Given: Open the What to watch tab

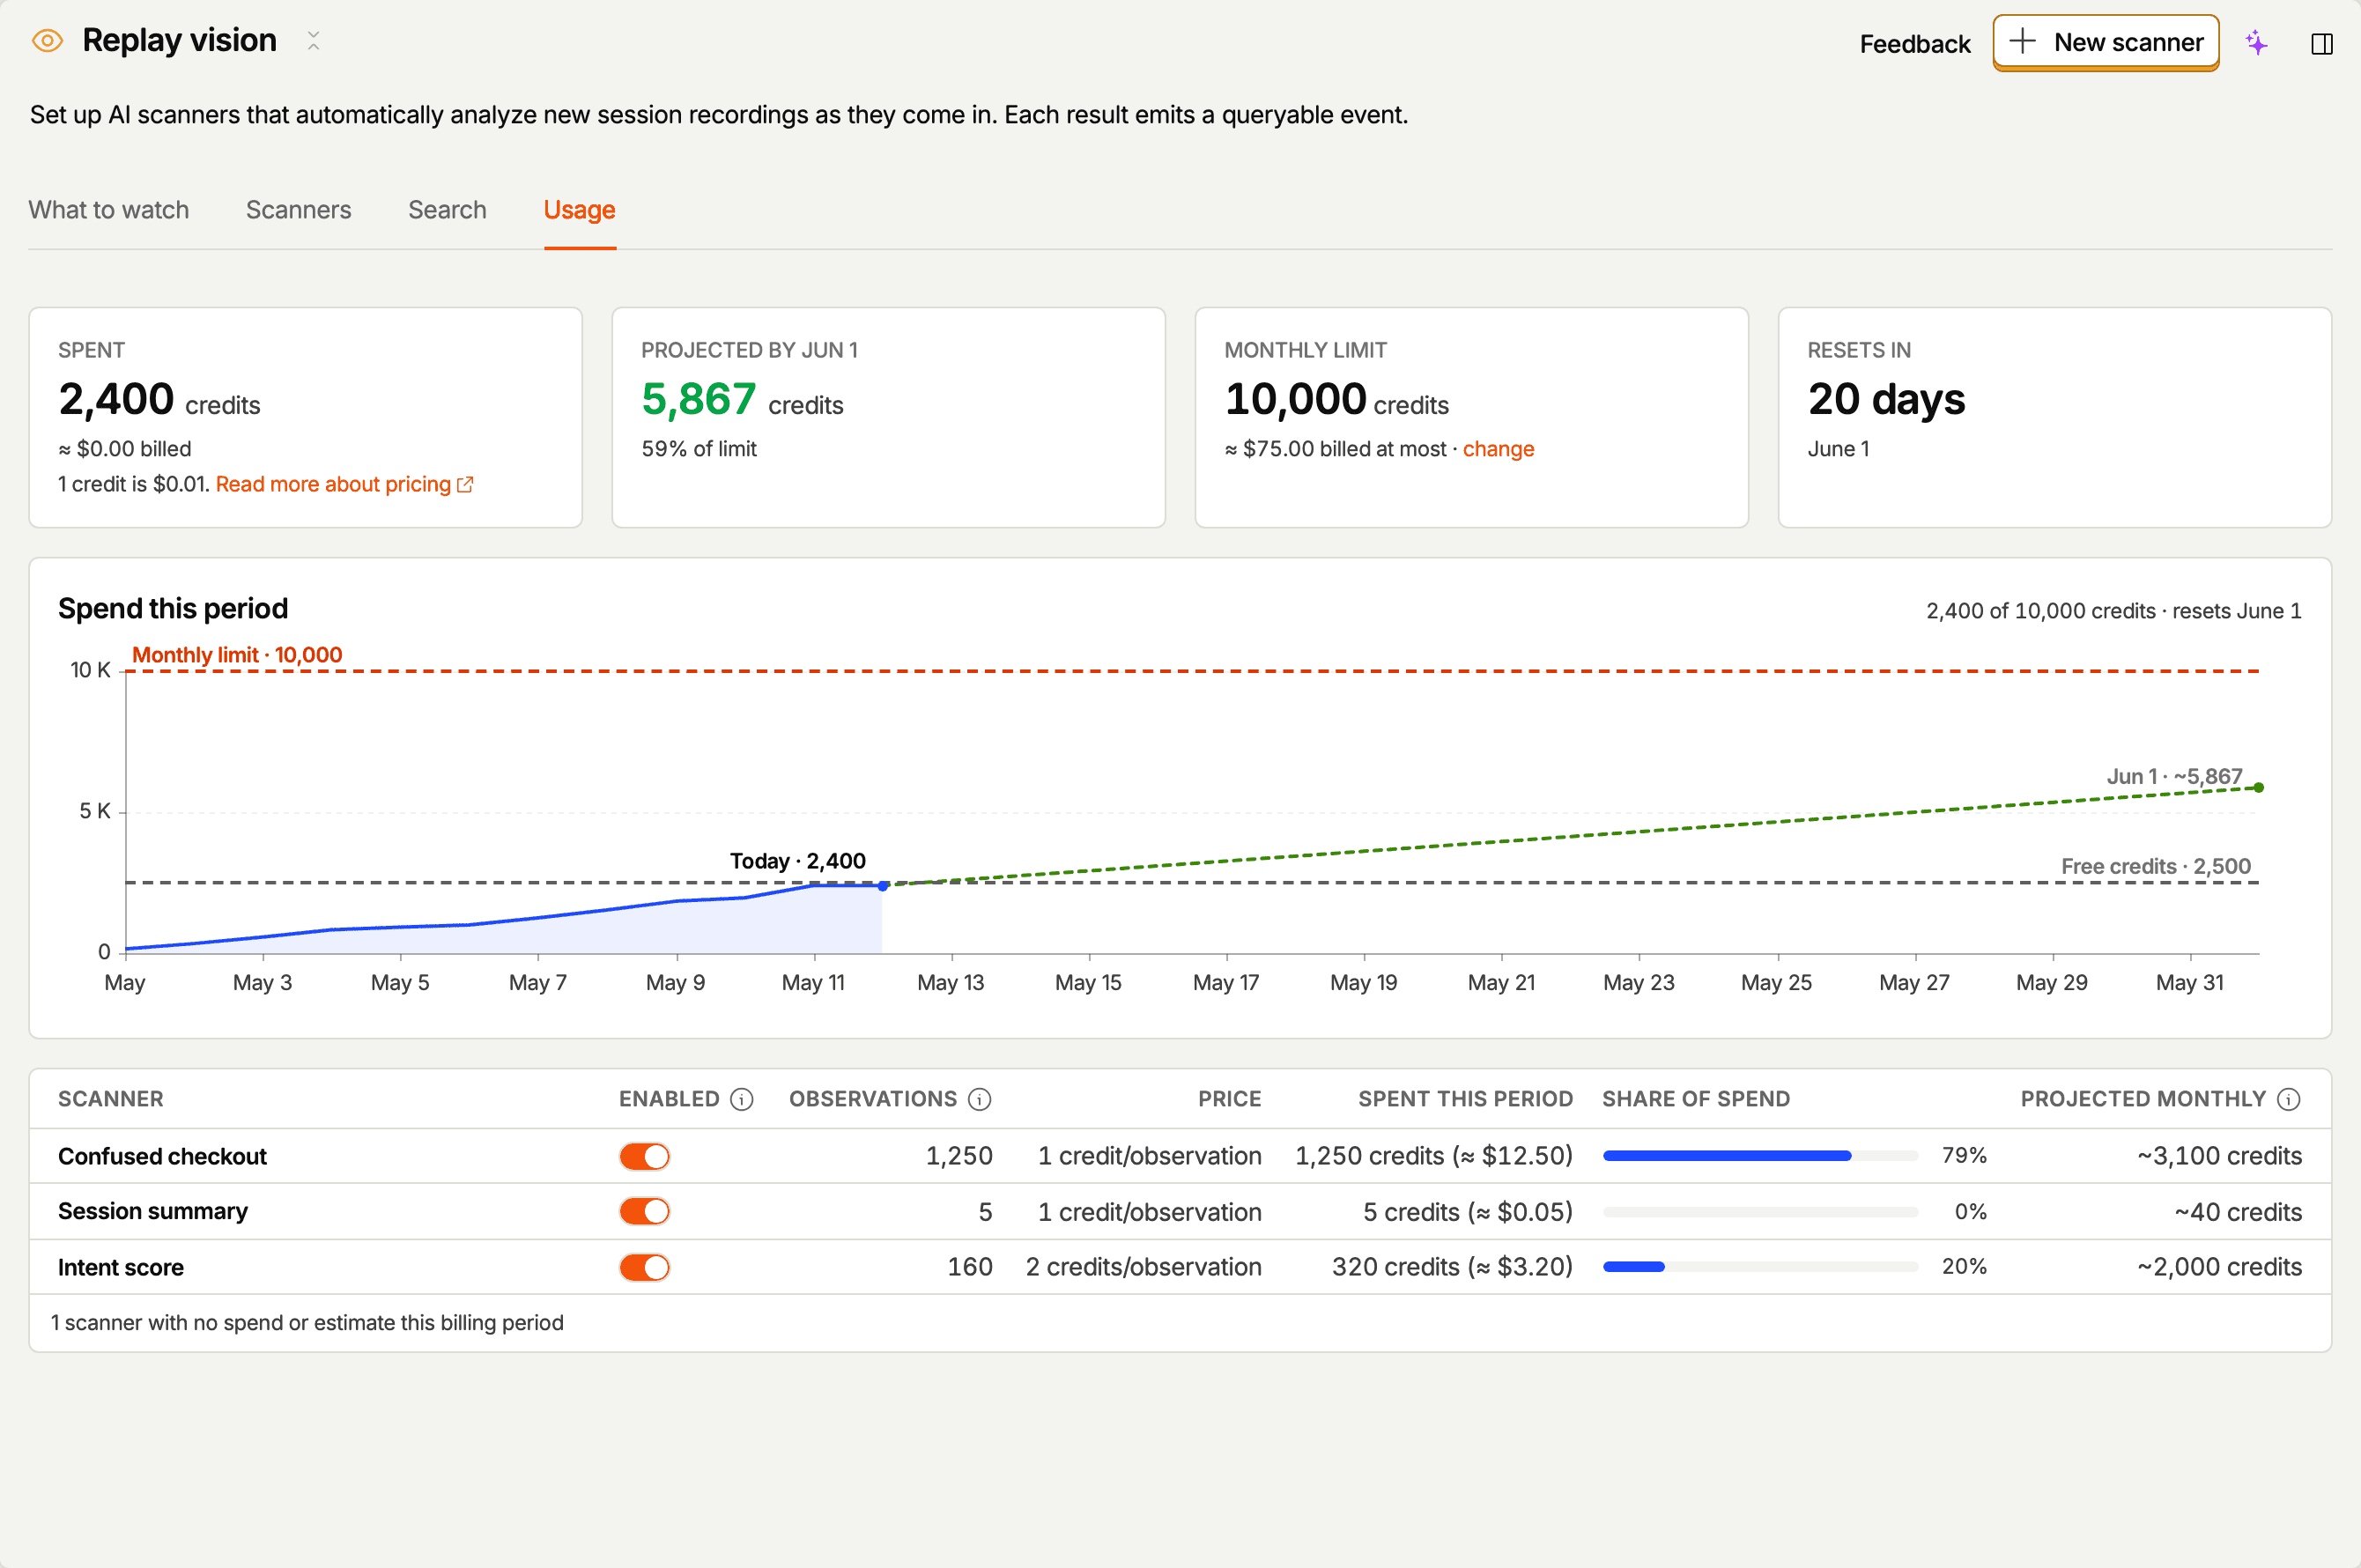Looking at the screenshot, I should click(x=109, y=210).
